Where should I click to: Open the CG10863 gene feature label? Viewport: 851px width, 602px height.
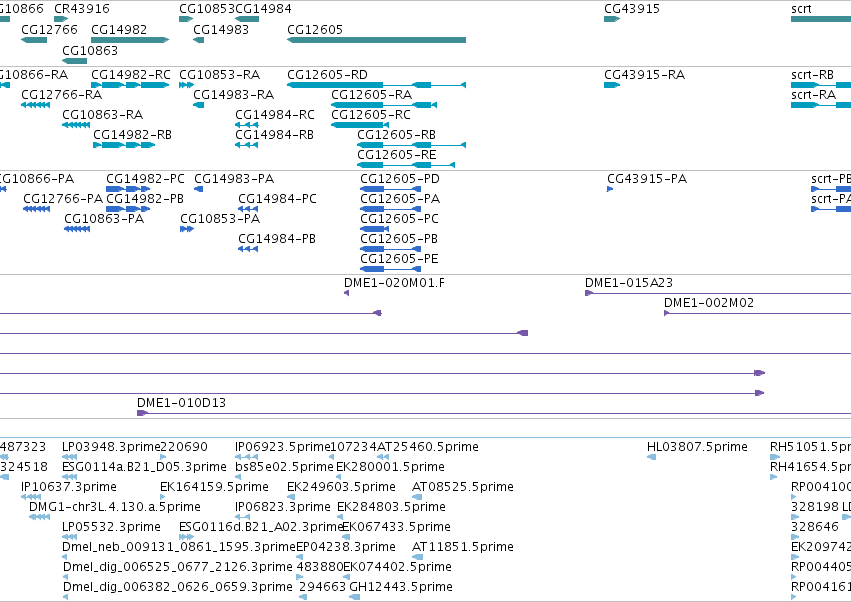click(x=90, y=50)
